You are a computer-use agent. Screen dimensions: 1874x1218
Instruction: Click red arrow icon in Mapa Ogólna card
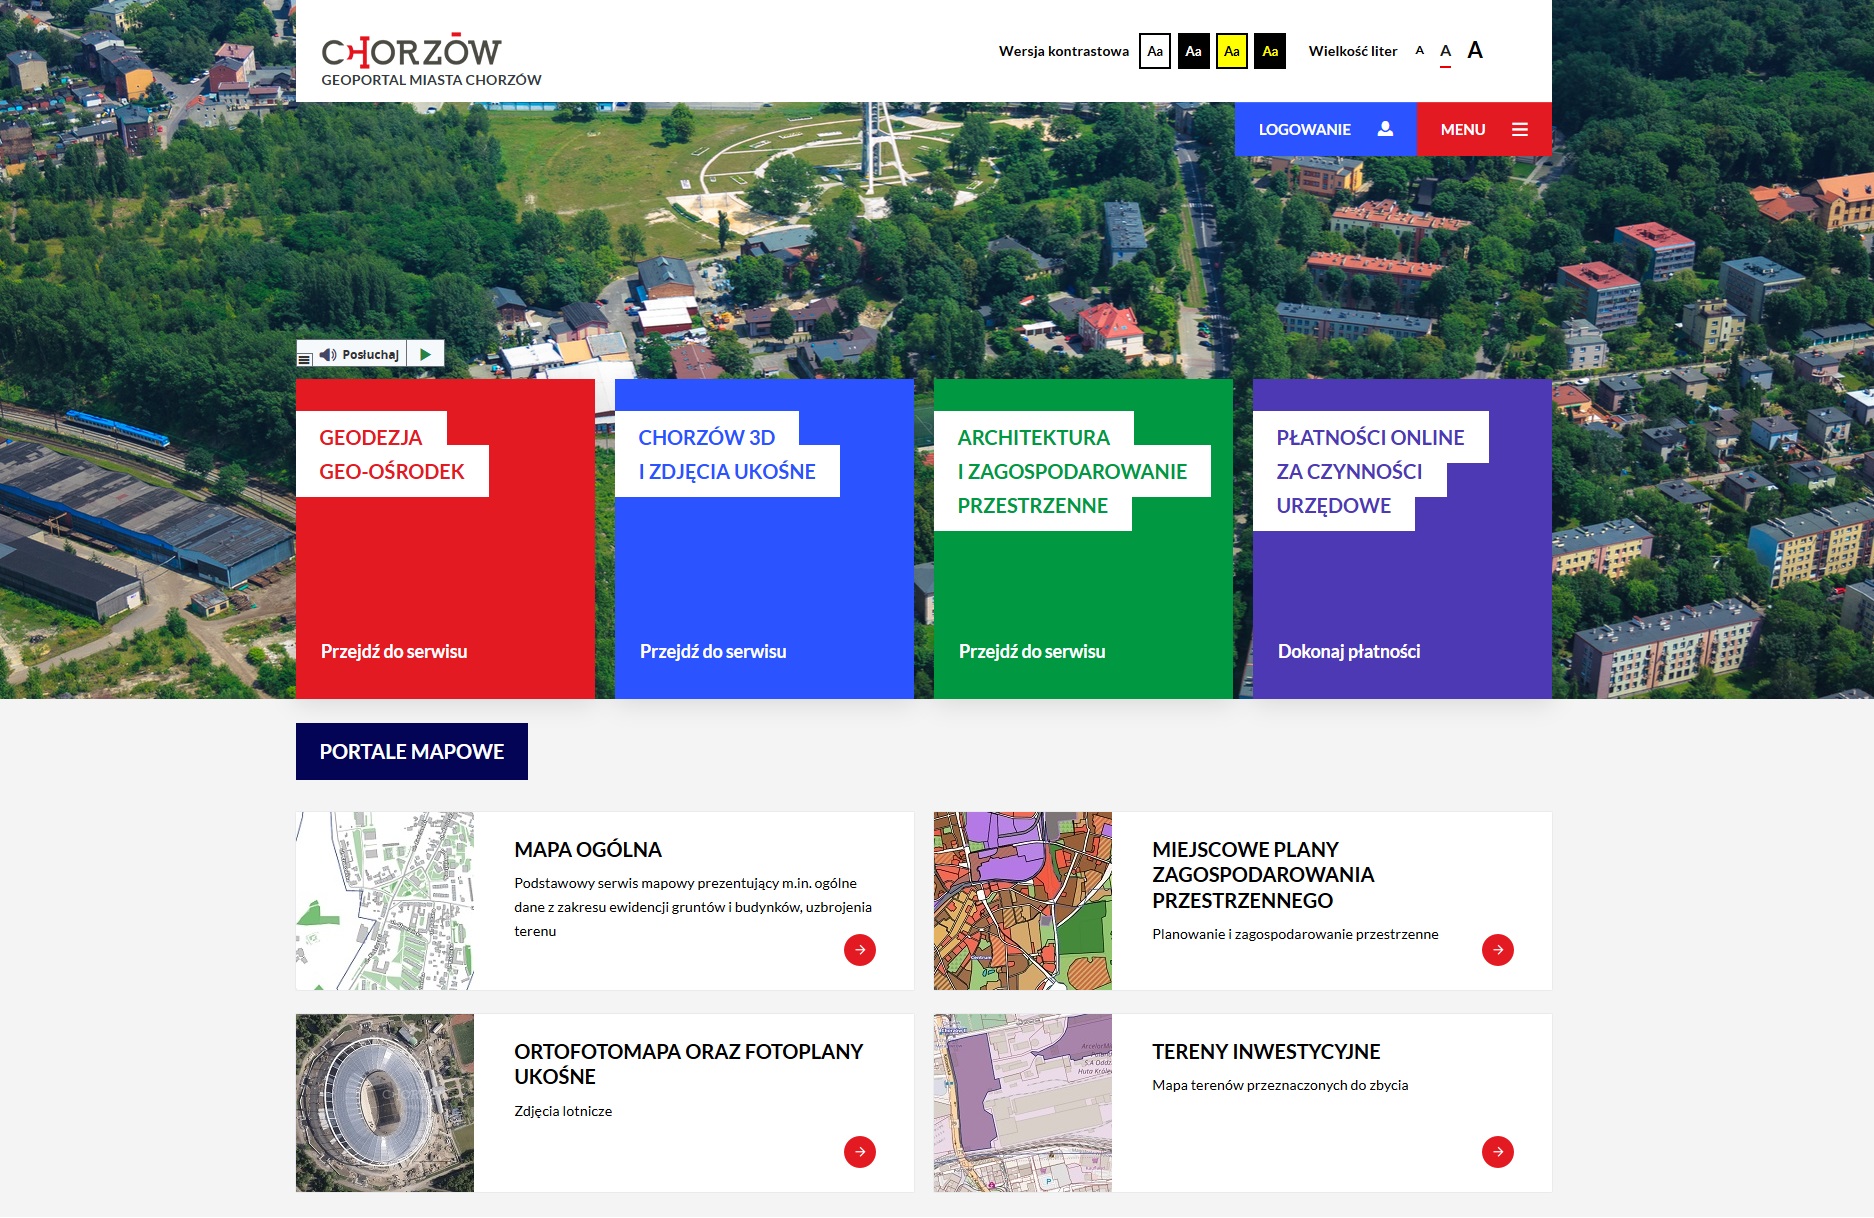[859, 950]
